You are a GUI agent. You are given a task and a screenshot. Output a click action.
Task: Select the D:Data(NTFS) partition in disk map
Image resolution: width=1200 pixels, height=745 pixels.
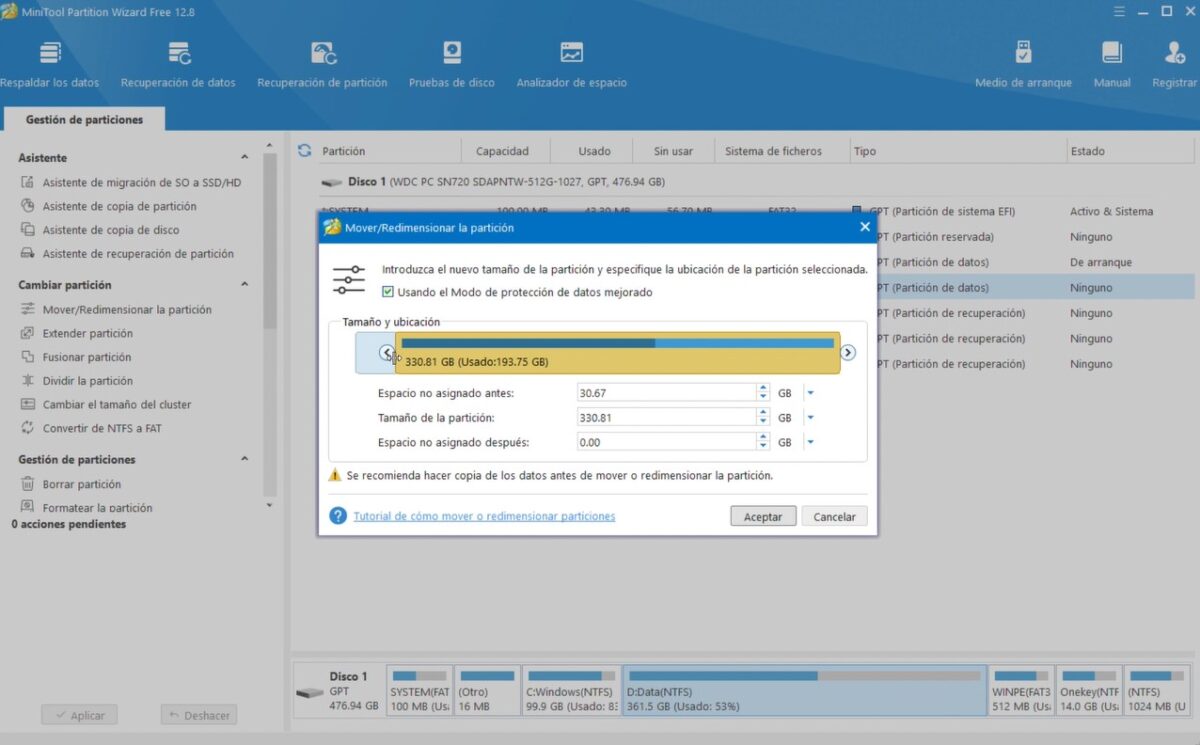[804, 690]
